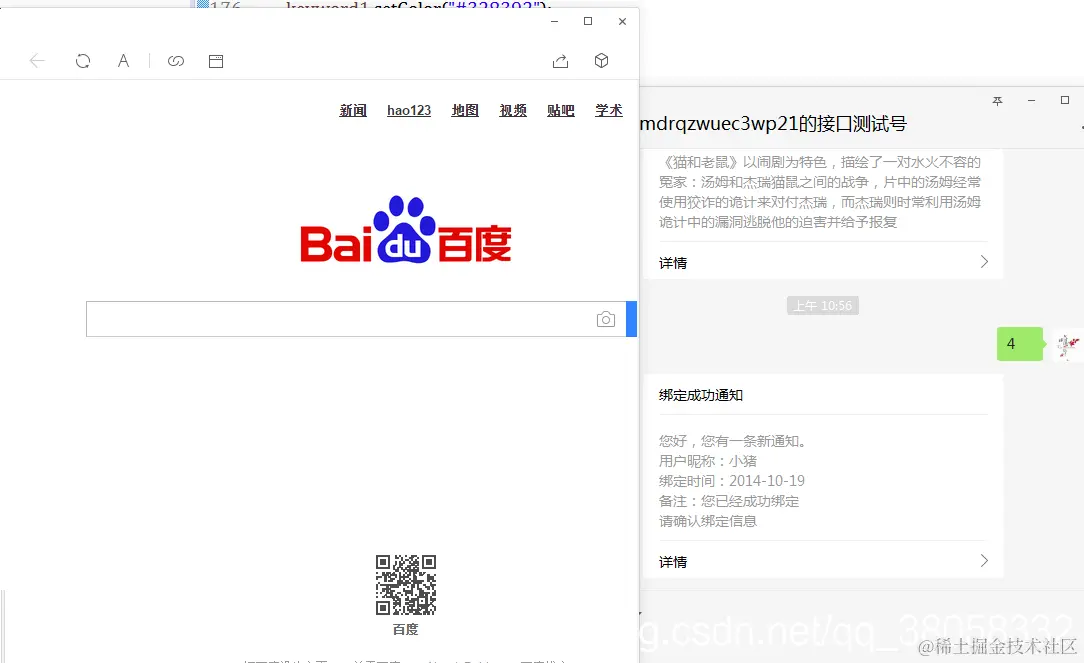Click the 绑定时间：2014-10-19 line
The width and height of the screenshot is (1084, 663).
pyautogui.click(x=731, y=480)
